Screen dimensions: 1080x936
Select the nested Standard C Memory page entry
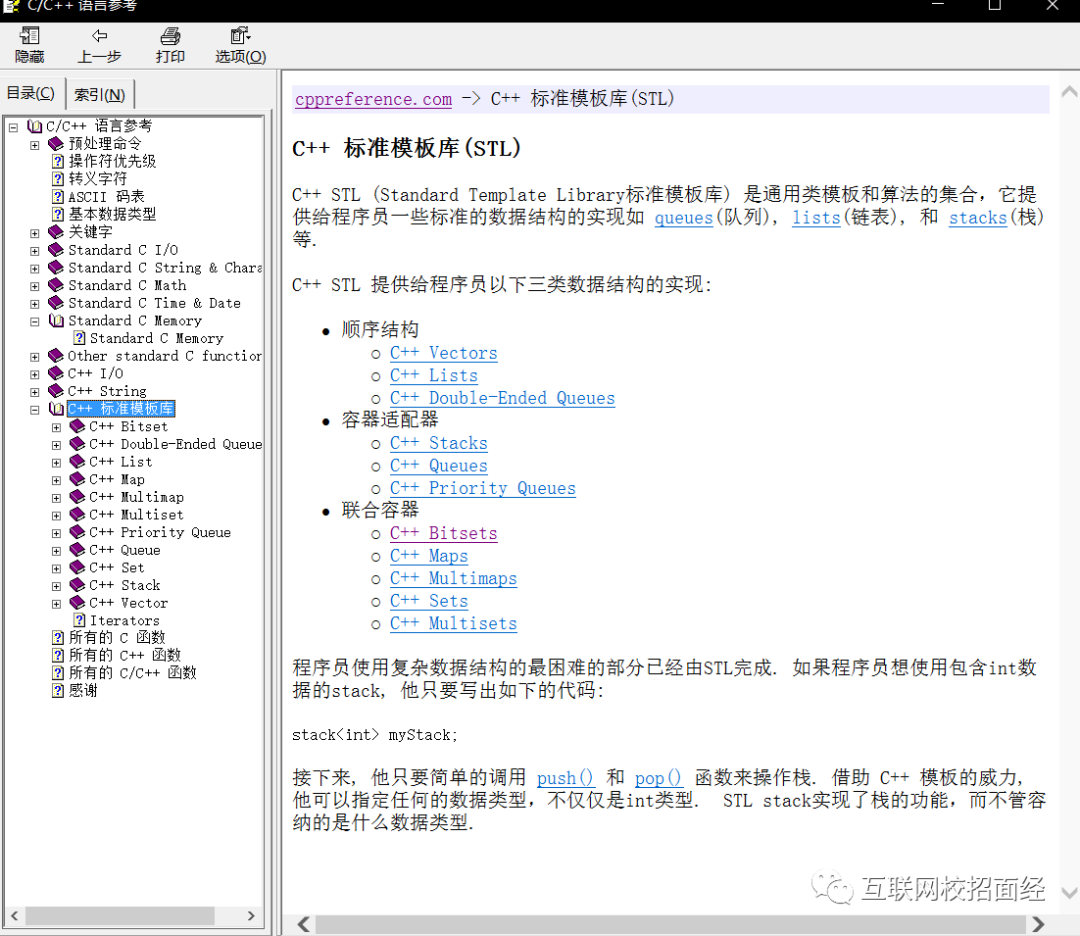[156, 338]
